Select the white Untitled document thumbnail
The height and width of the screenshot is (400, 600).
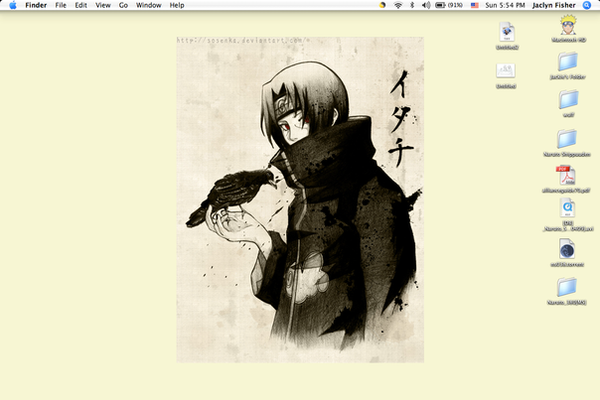click(x=506, y=71)
